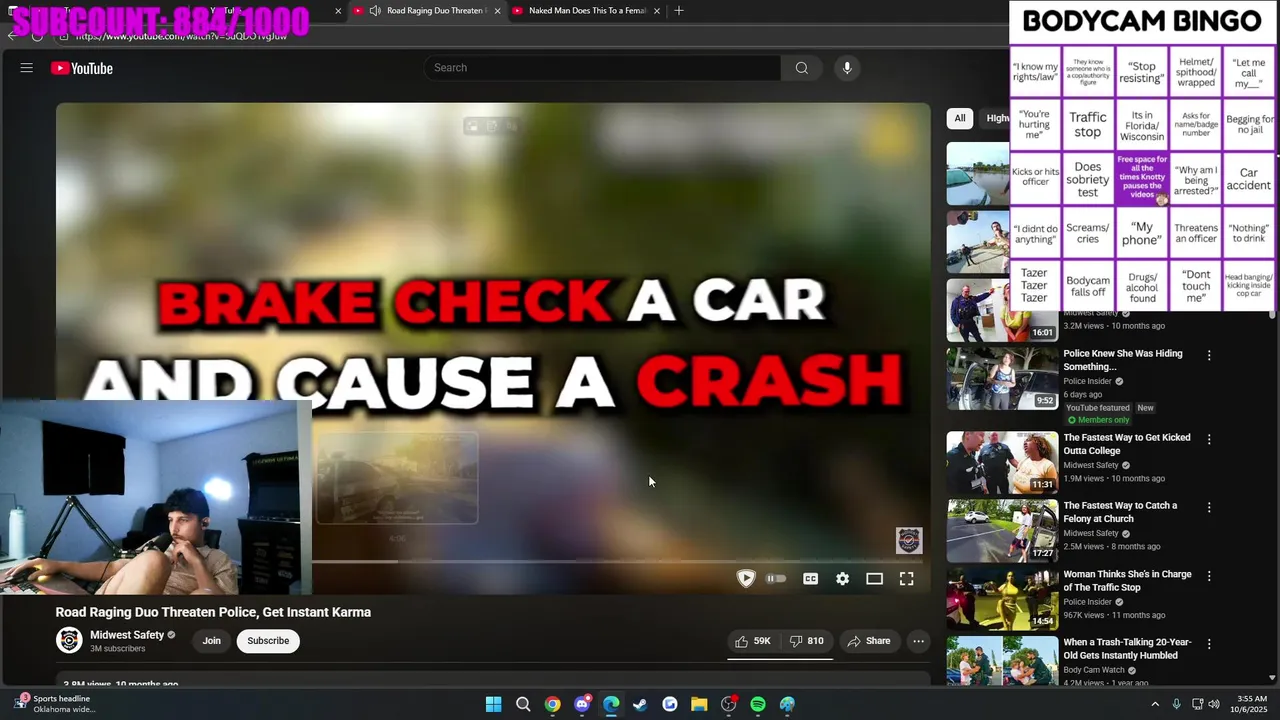Open the 17:27 video thumbnail
The height and width of the screenshot is (720, 1280).
[x=1002, y=531]
